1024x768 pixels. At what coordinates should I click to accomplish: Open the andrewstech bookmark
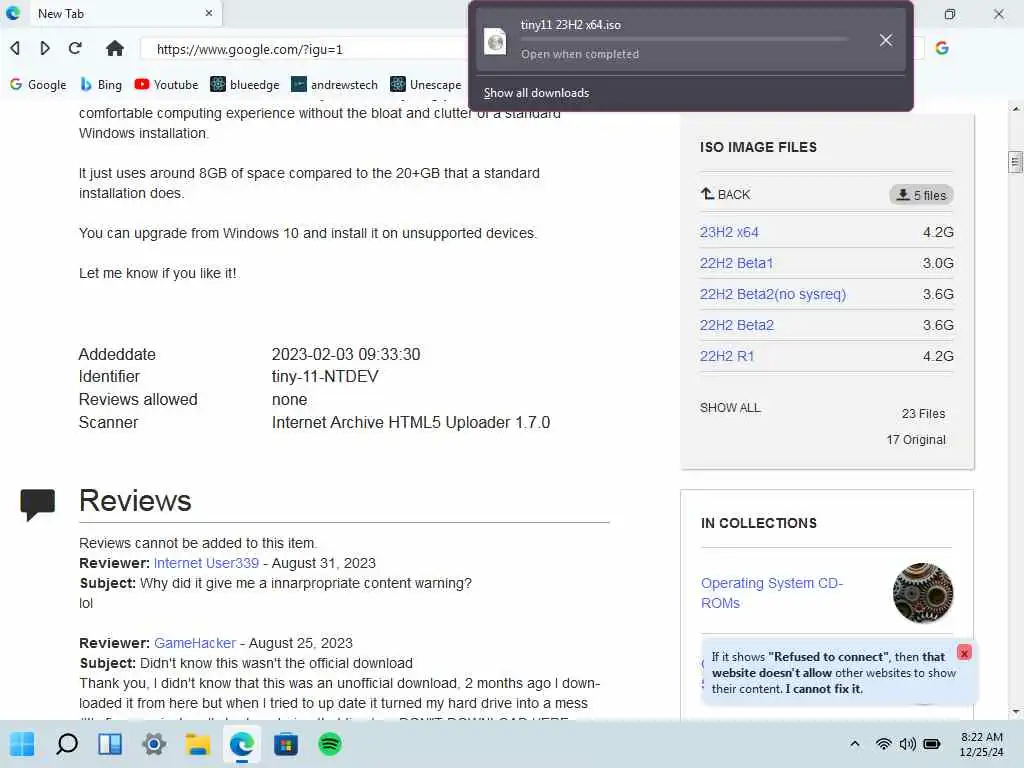coord(334,84)
